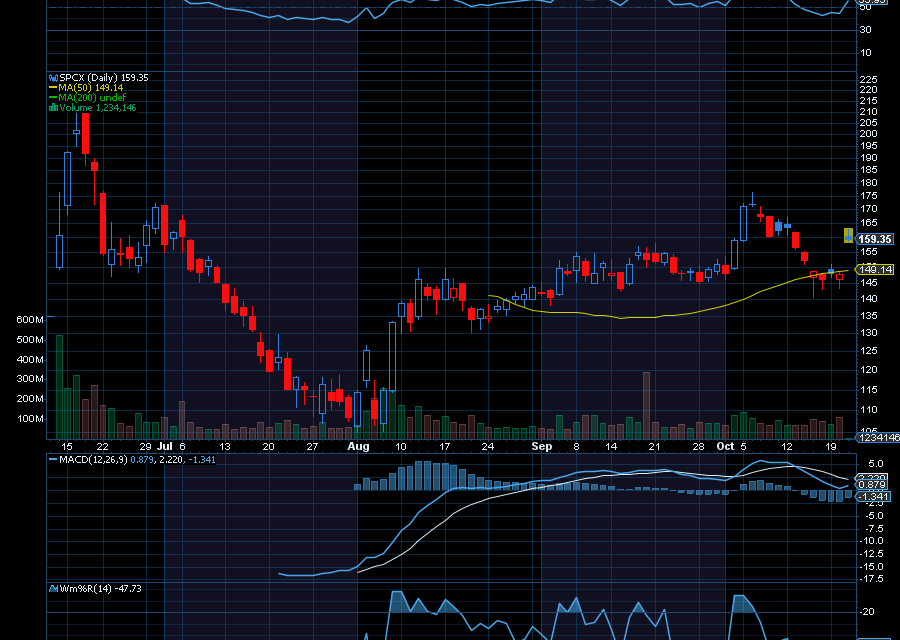Select the Wm%R(14) -47.73 indicator title

[100, 588]
